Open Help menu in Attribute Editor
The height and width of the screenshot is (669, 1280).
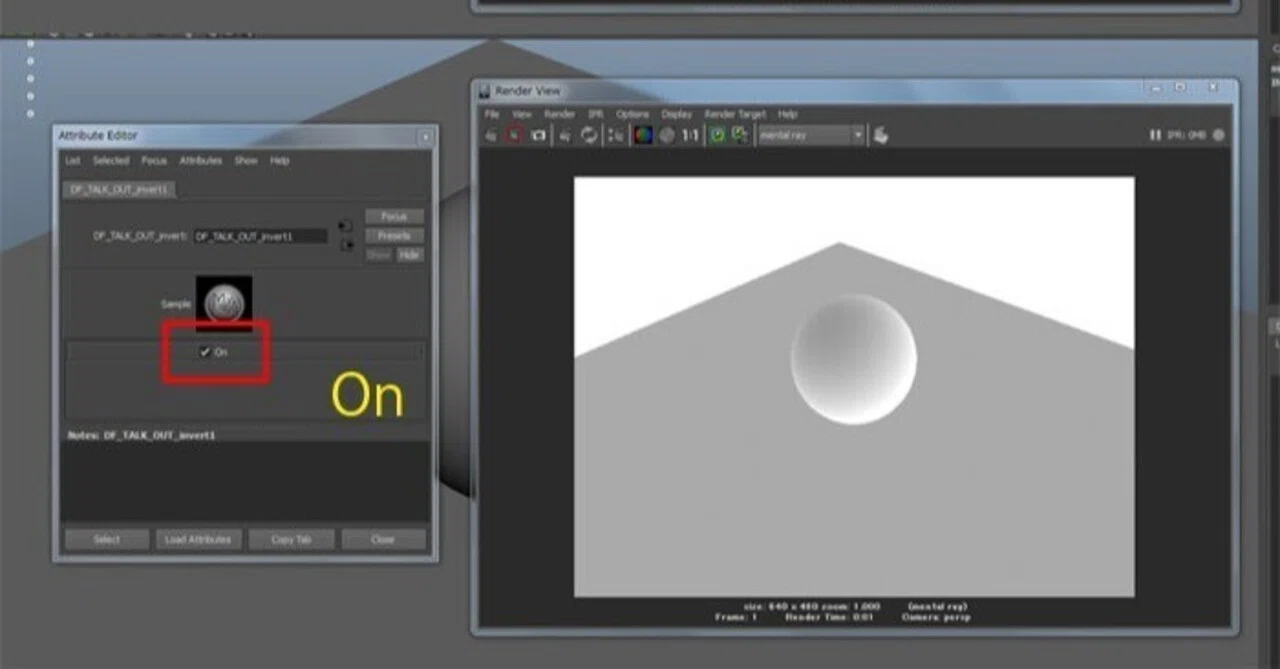(280, 160)
